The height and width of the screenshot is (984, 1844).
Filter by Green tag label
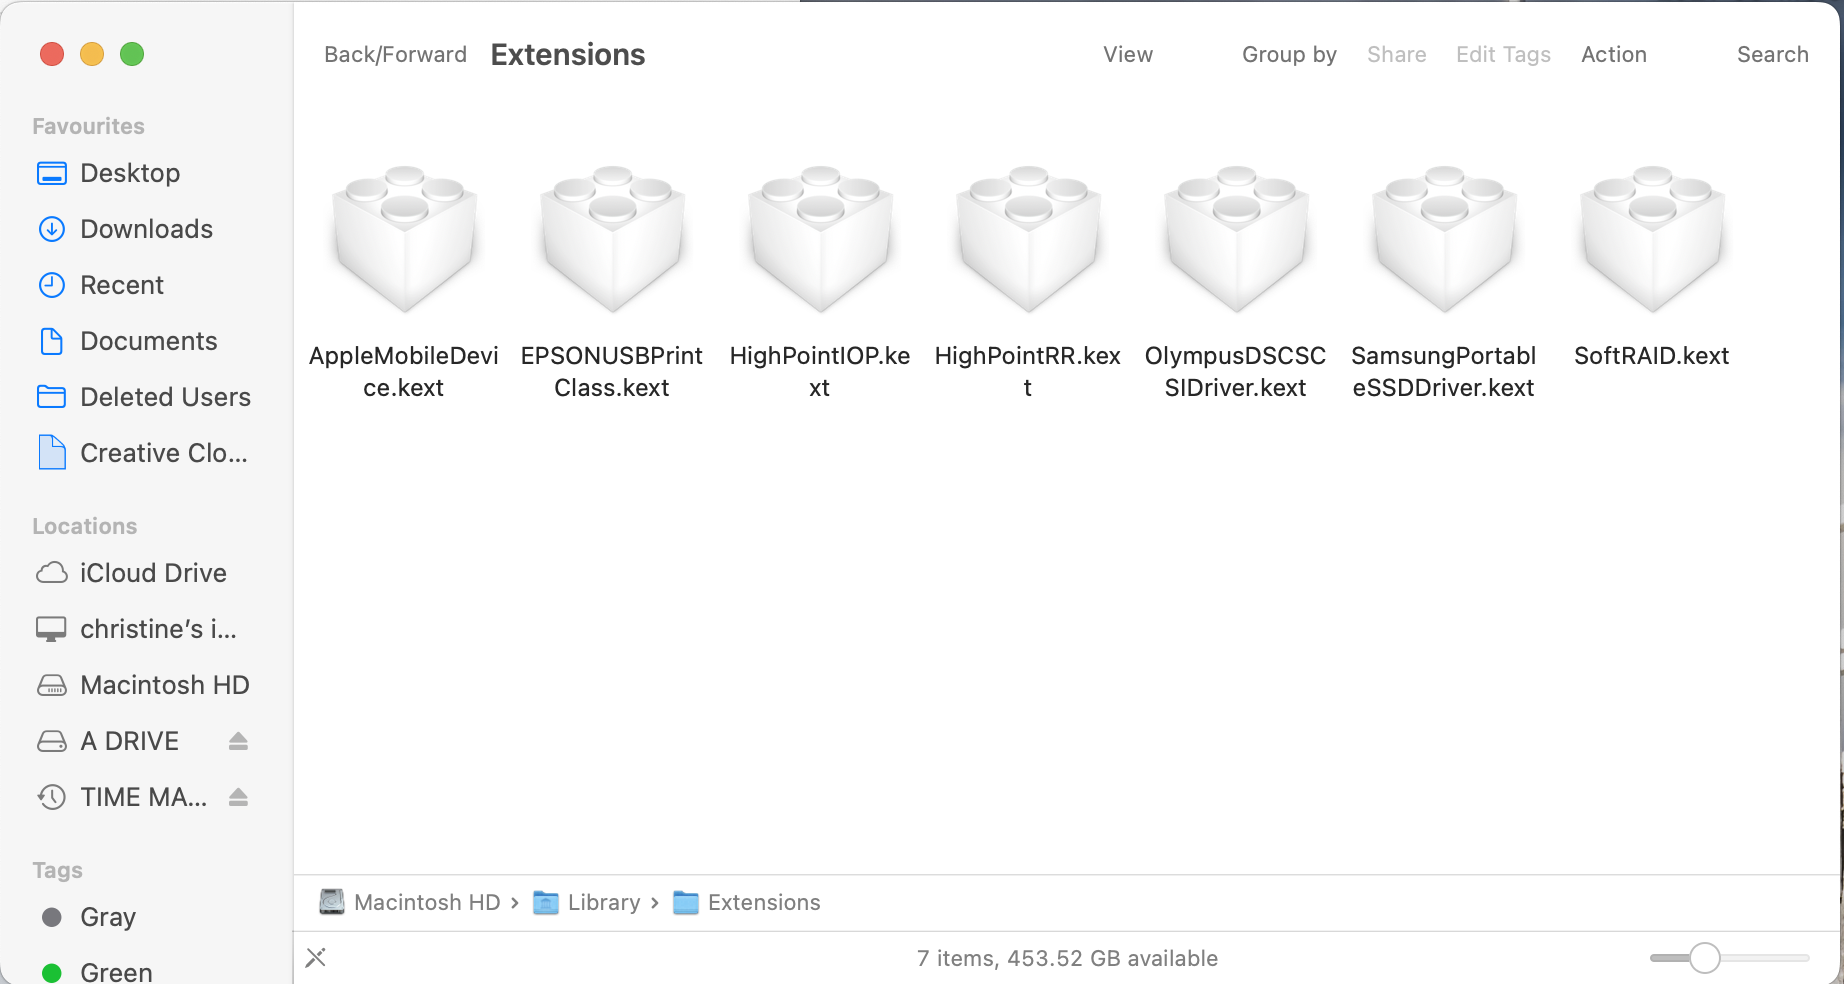pos(117,972)
